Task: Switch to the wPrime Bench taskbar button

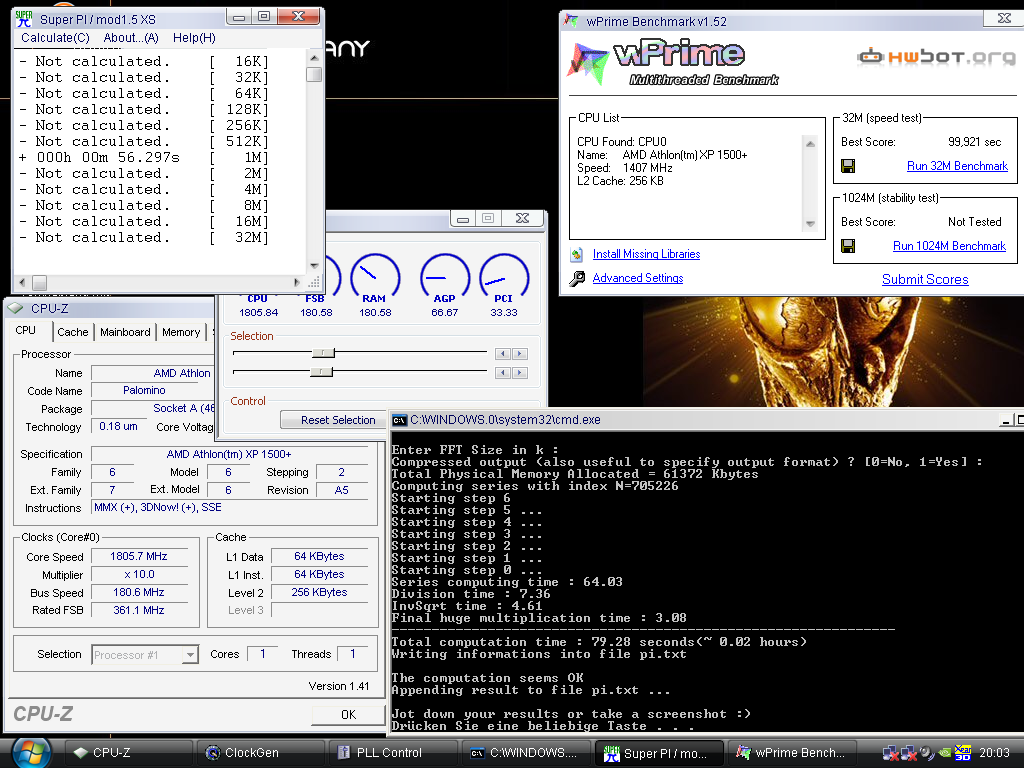Action: (790, 753)
